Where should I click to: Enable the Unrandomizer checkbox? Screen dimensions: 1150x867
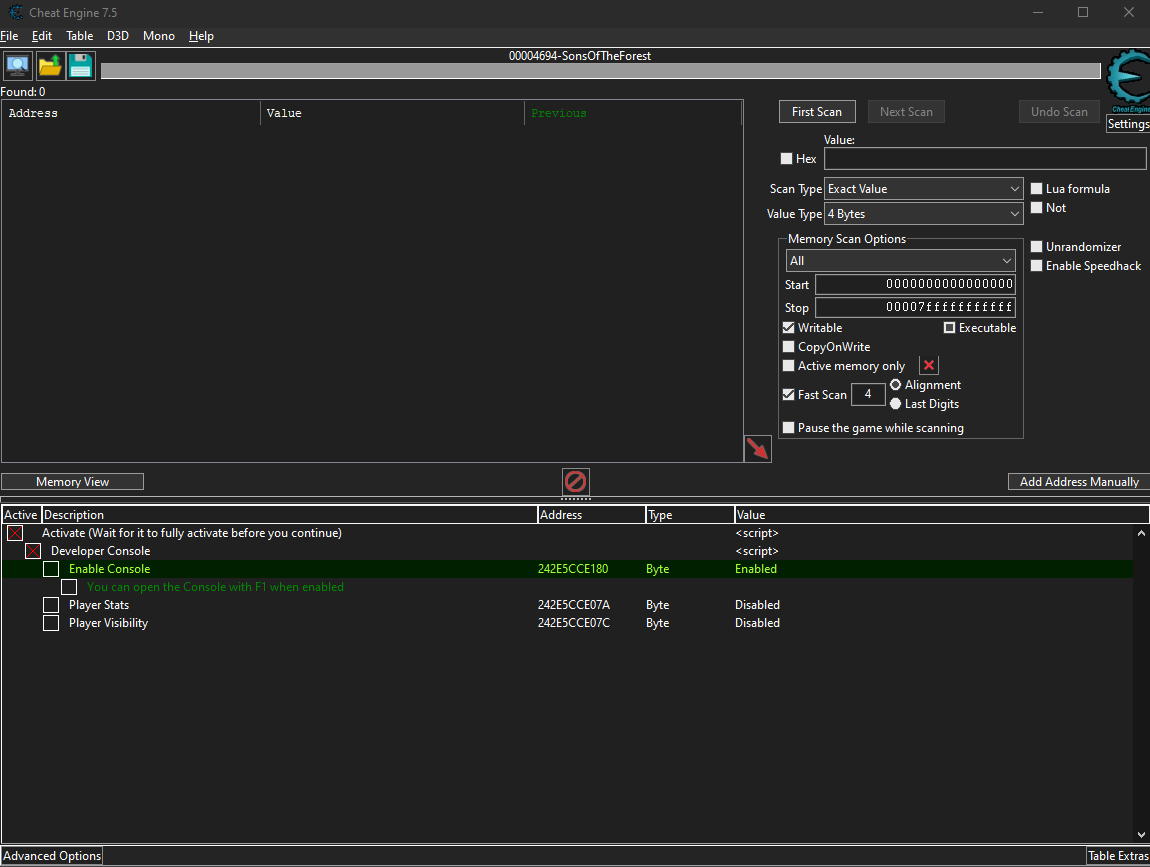[x=1036, y=246]
